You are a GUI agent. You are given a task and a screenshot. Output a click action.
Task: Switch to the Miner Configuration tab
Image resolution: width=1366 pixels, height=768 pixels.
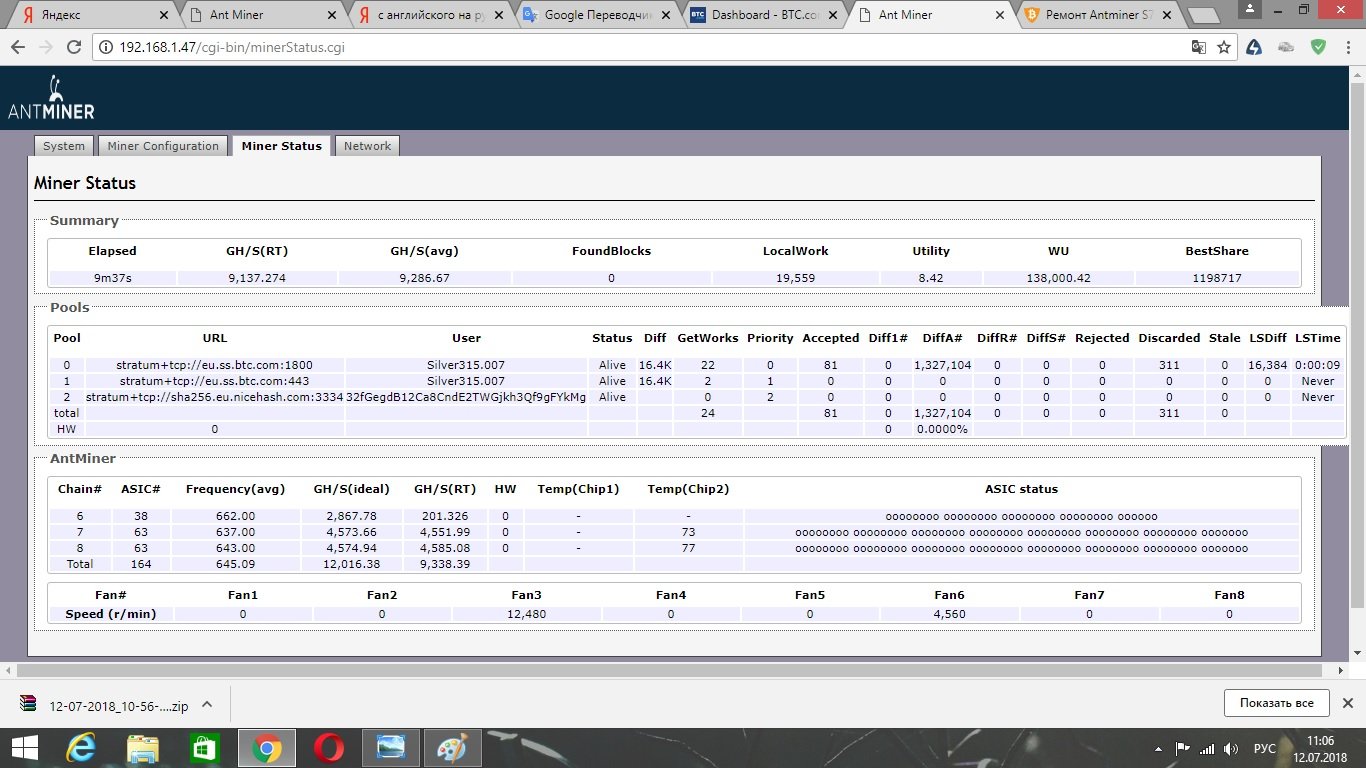point(163,146)
